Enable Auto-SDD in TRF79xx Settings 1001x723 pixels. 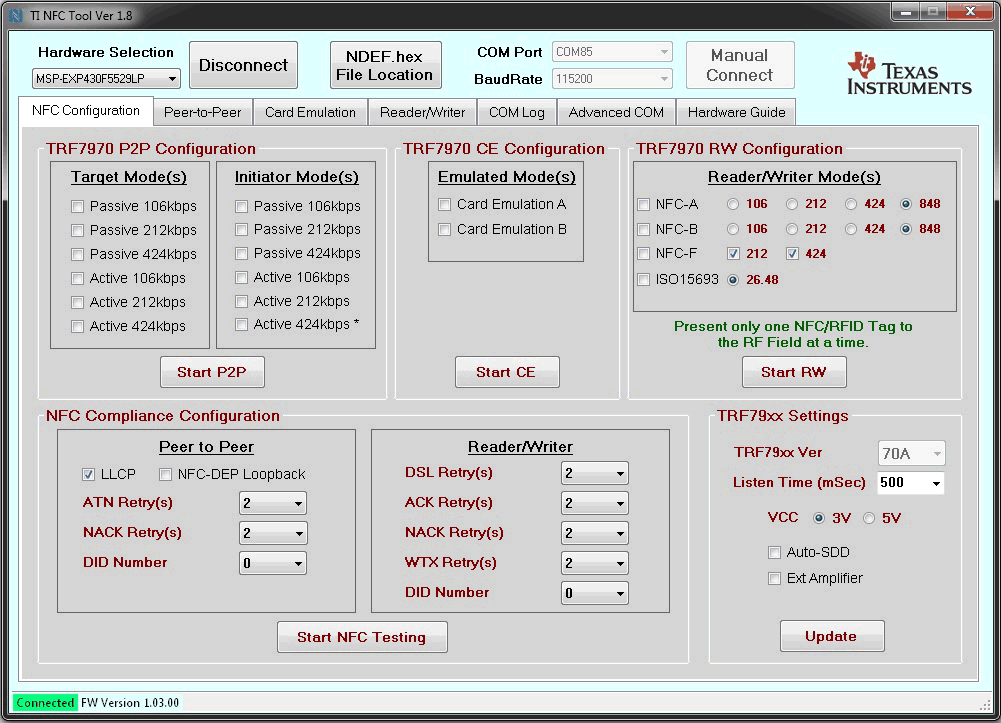(x=774, y=552)
